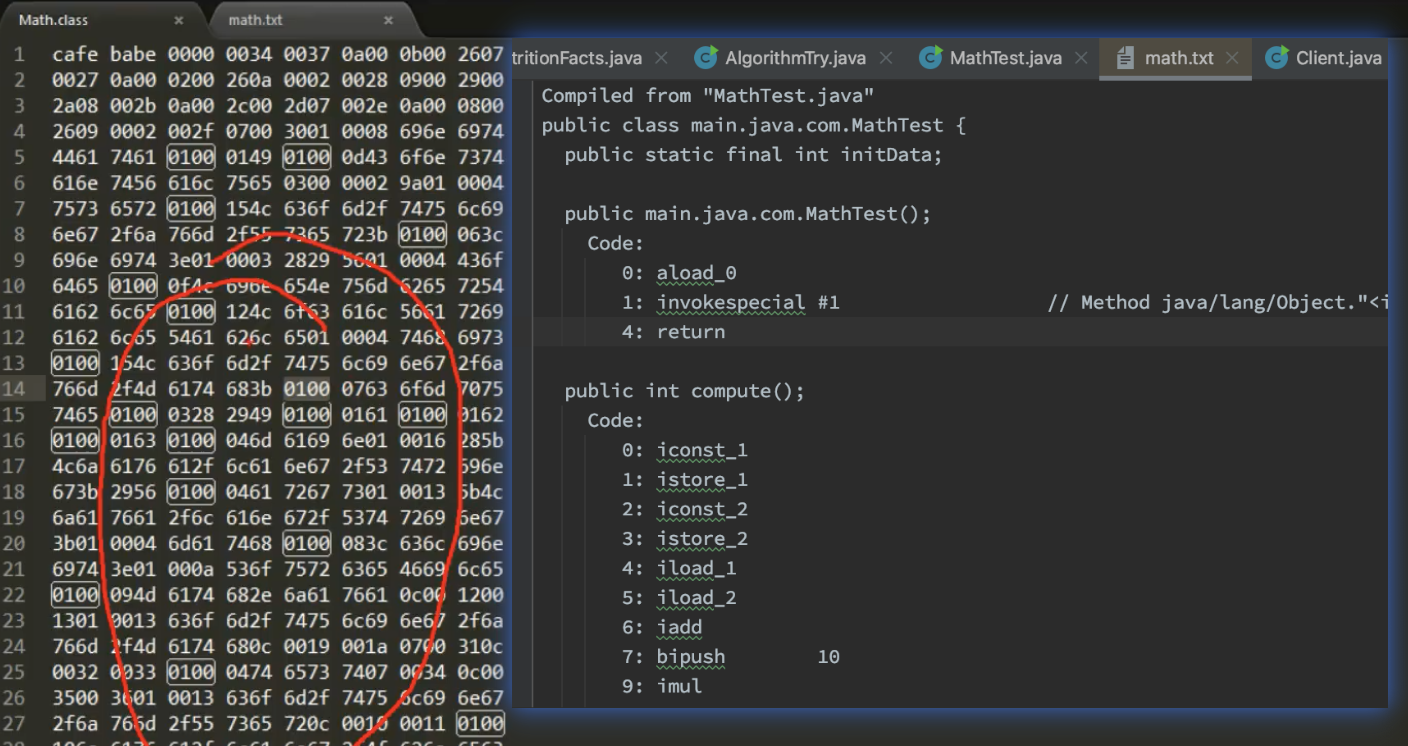Close the tritionFacts.java editor tab
Viewport: 1408px width, 746px height.
pyautogui.click(x=663, y=58)
